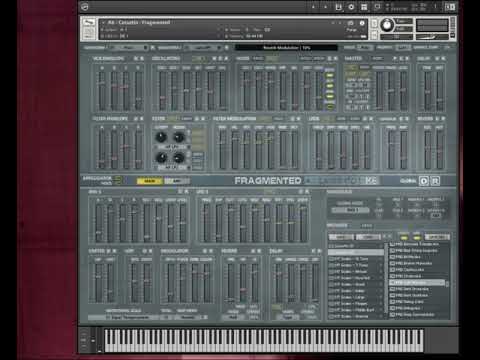Toggle the bottom green switch in Mixer section
The height and width of the screenshot is (360, 480).
pyautogui.click(x=330, y=107)
